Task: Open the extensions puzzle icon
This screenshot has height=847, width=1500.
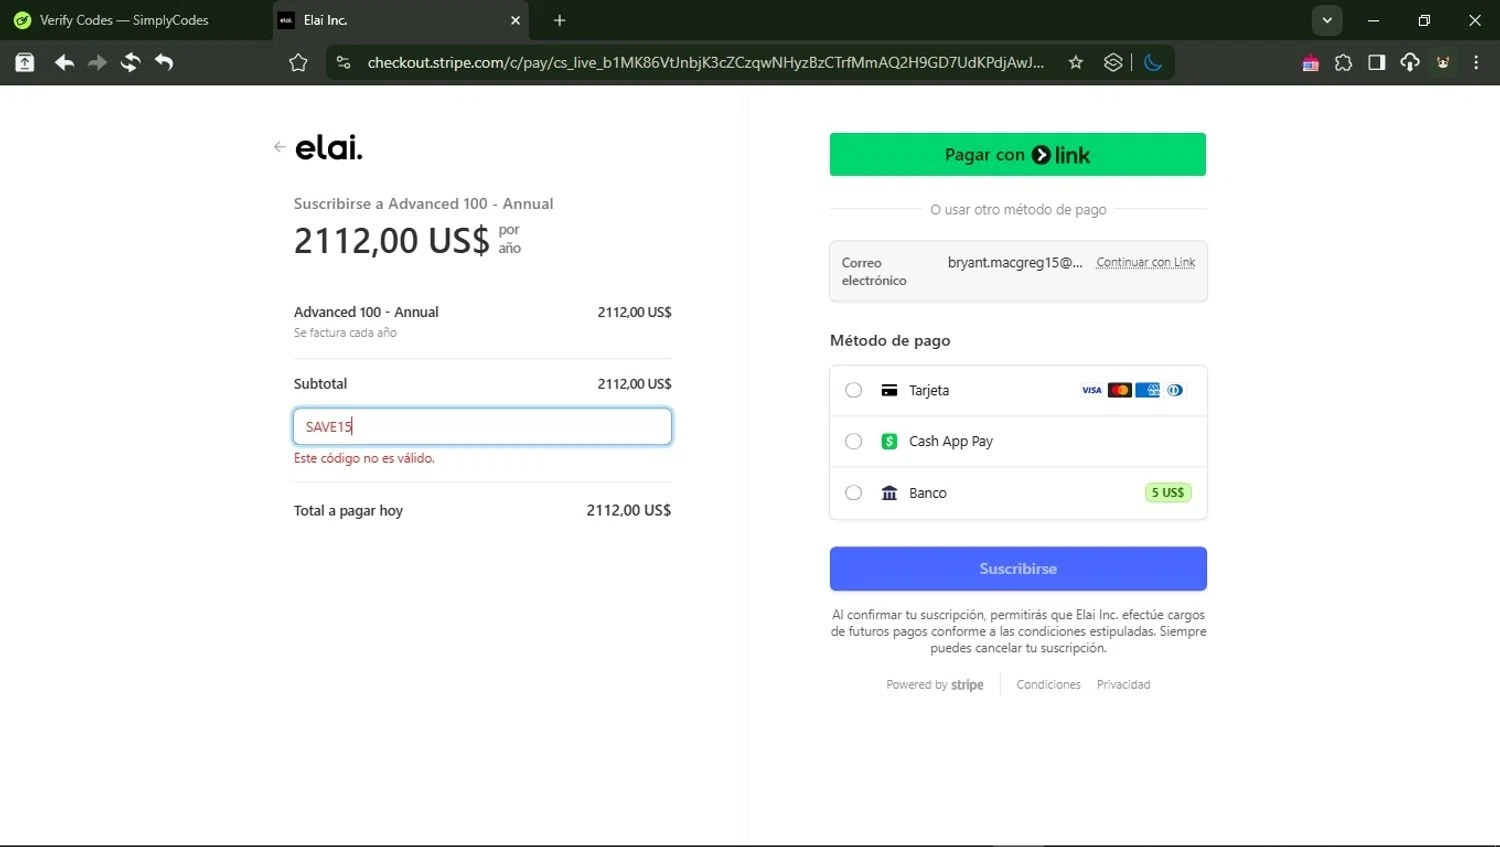Action: [x=1343, y=63]
